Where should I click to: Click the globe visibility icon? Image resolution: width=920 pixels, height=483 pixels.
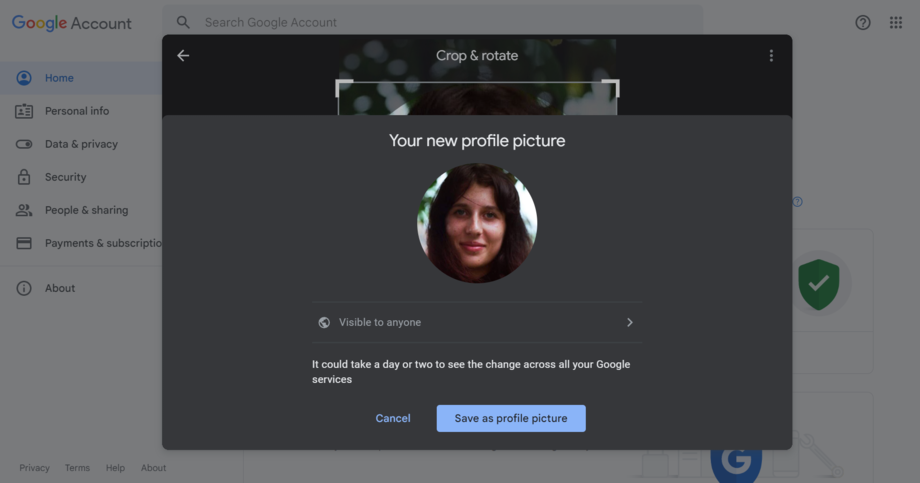click(324, 322)
